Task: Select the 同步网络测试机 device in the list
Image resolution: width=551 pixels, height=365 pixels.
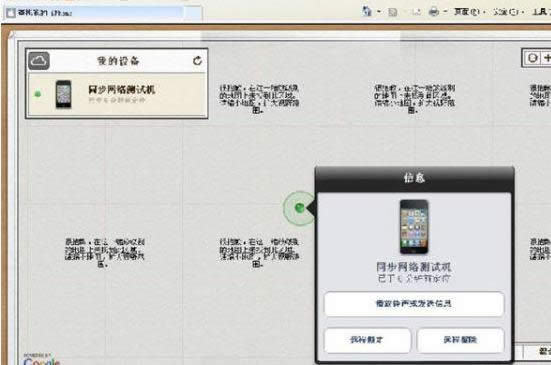Action: [x=117, y=94]
